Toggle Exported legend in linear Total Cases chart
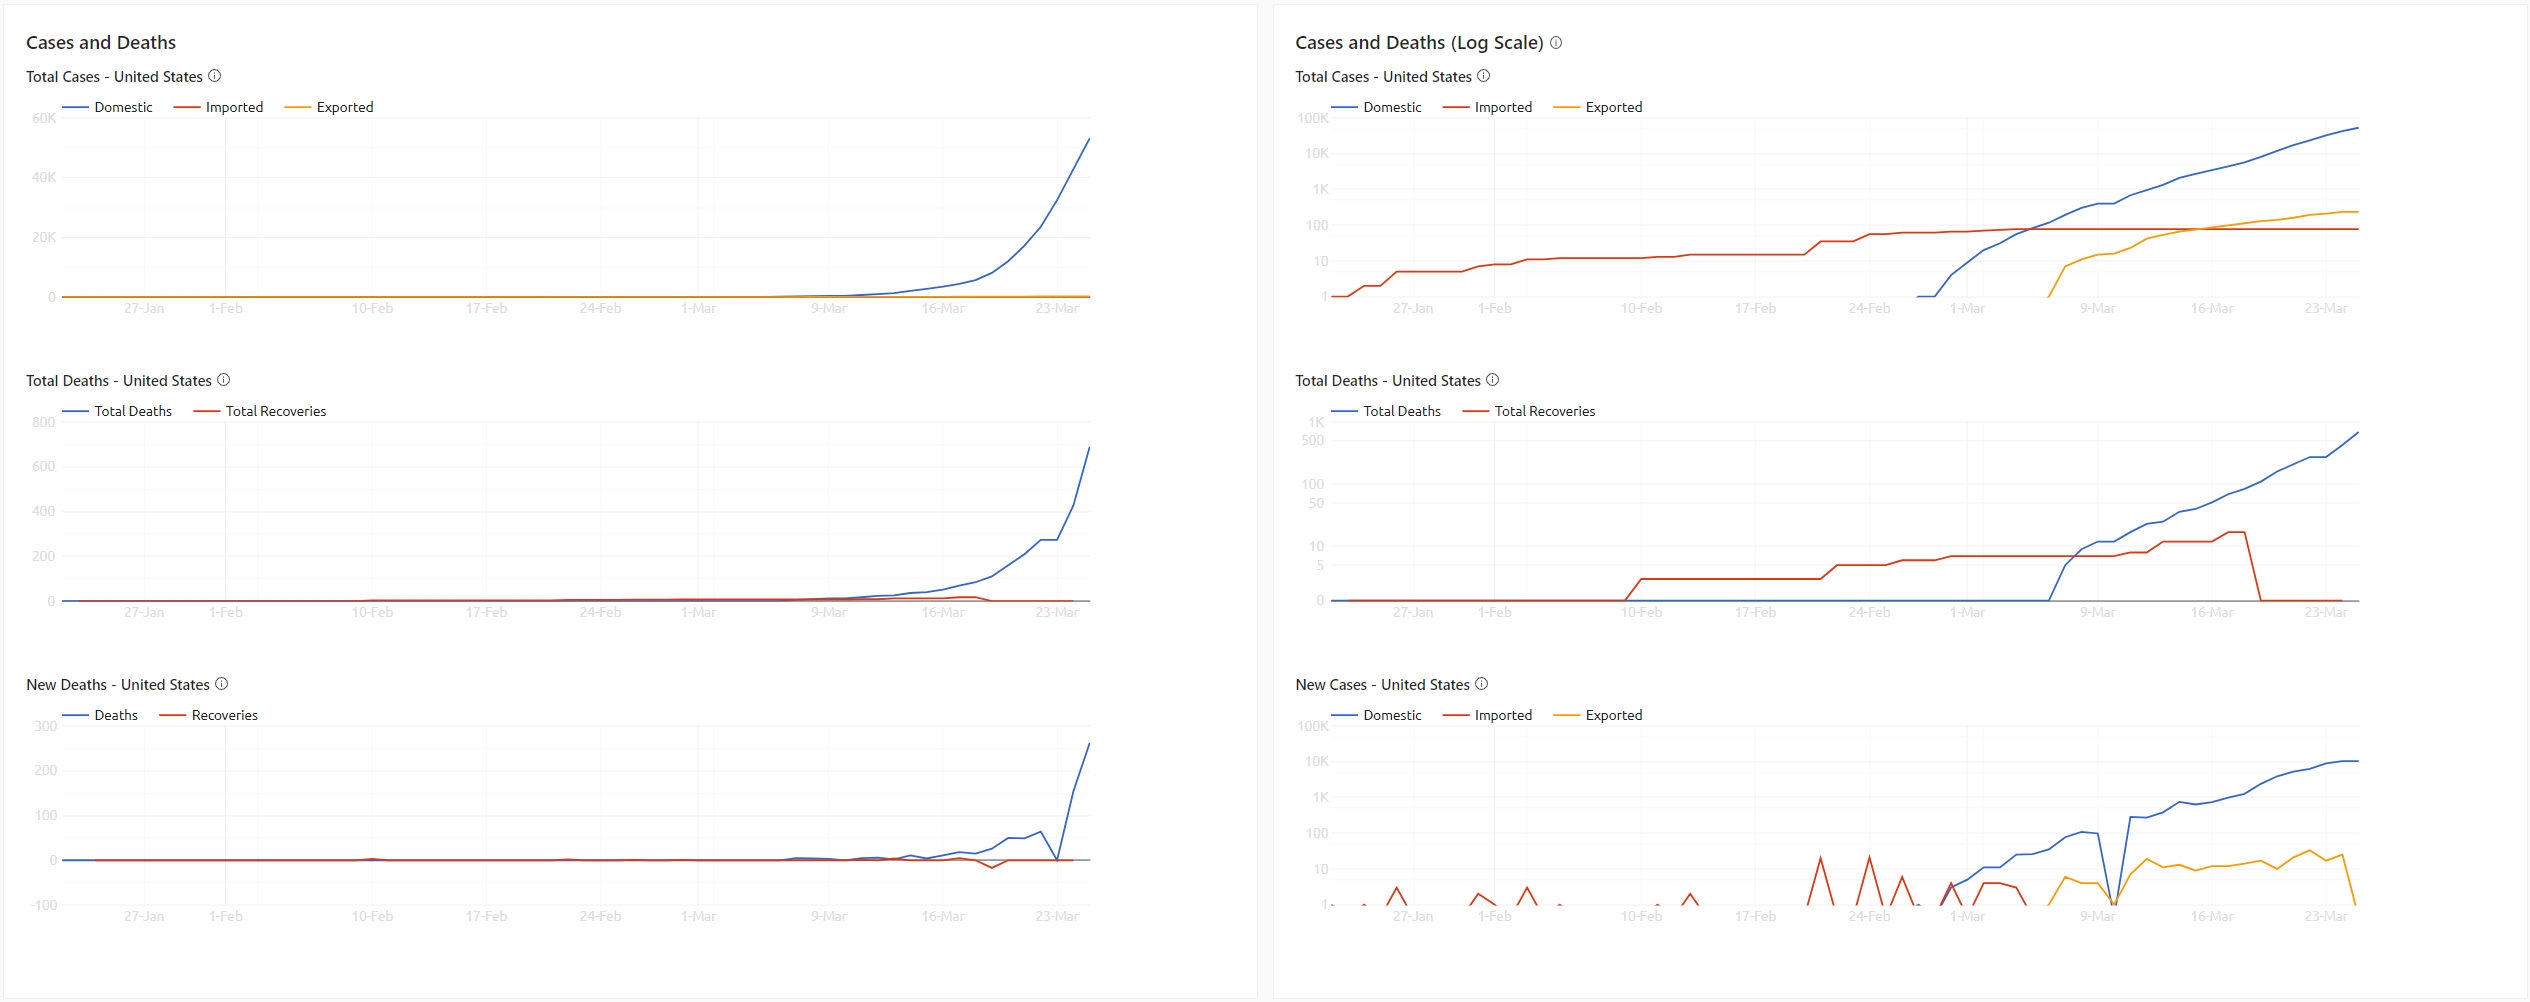The image size is (2530, 1002). (344, 107)
